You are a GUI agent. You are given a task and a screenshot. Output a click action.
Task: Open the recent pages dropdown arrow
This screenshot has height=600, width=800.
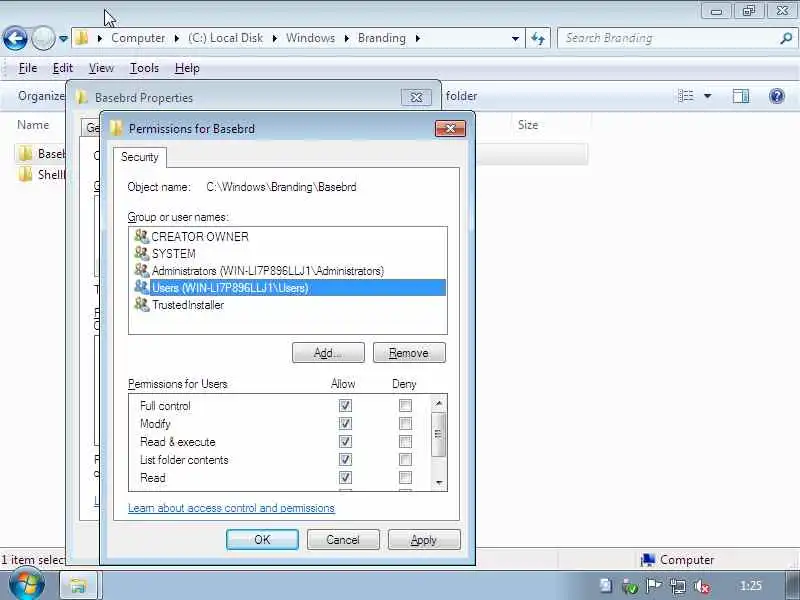63,38
